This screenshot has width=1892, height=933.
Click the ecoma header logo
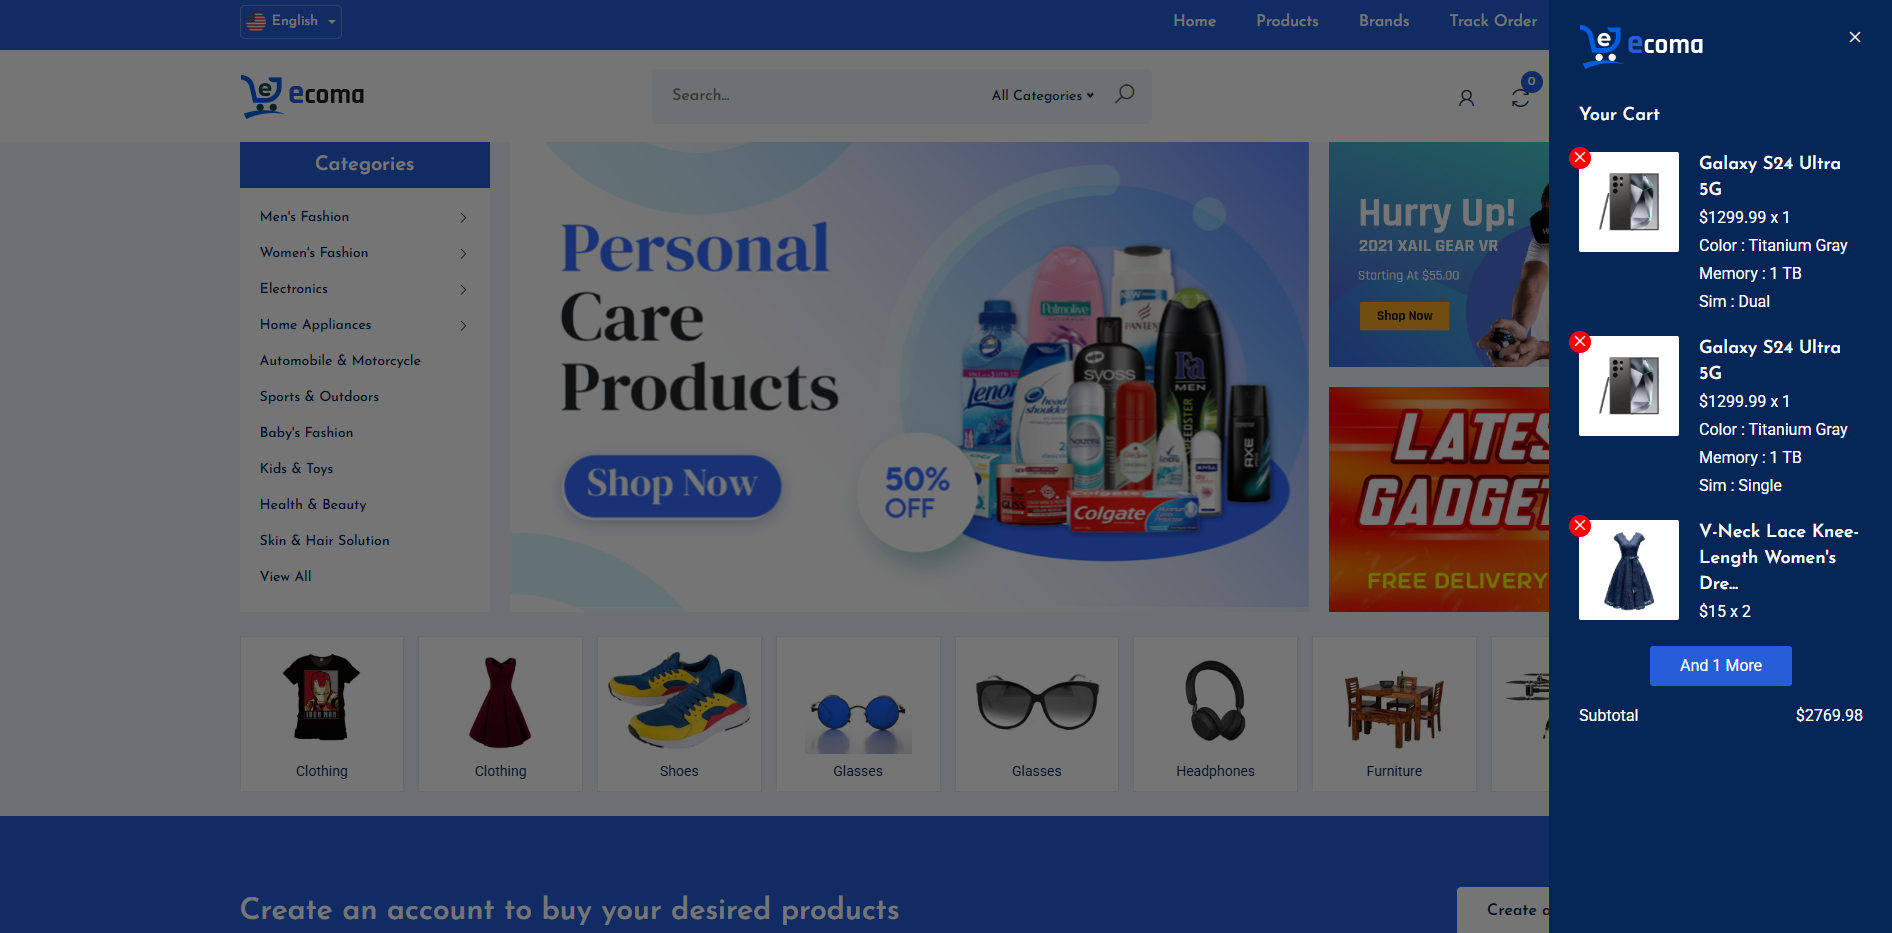(x=302, y=96)
